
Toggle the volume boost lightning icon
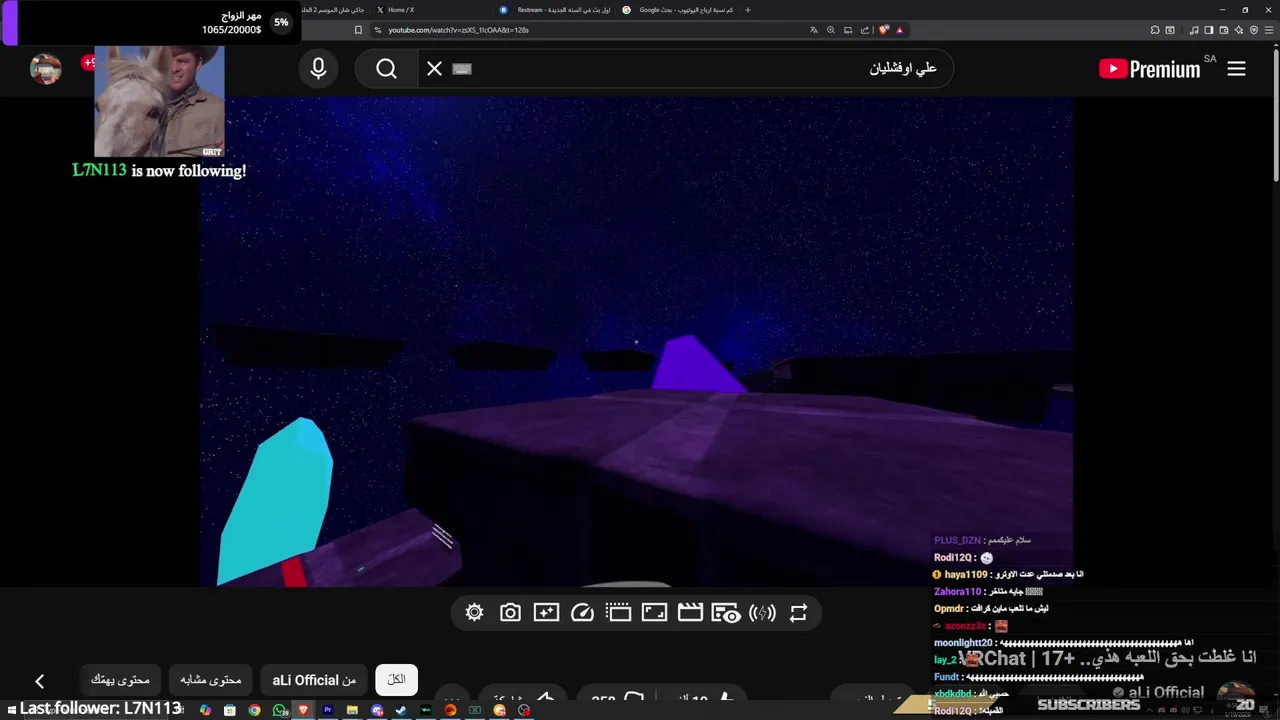pos(762,613)
